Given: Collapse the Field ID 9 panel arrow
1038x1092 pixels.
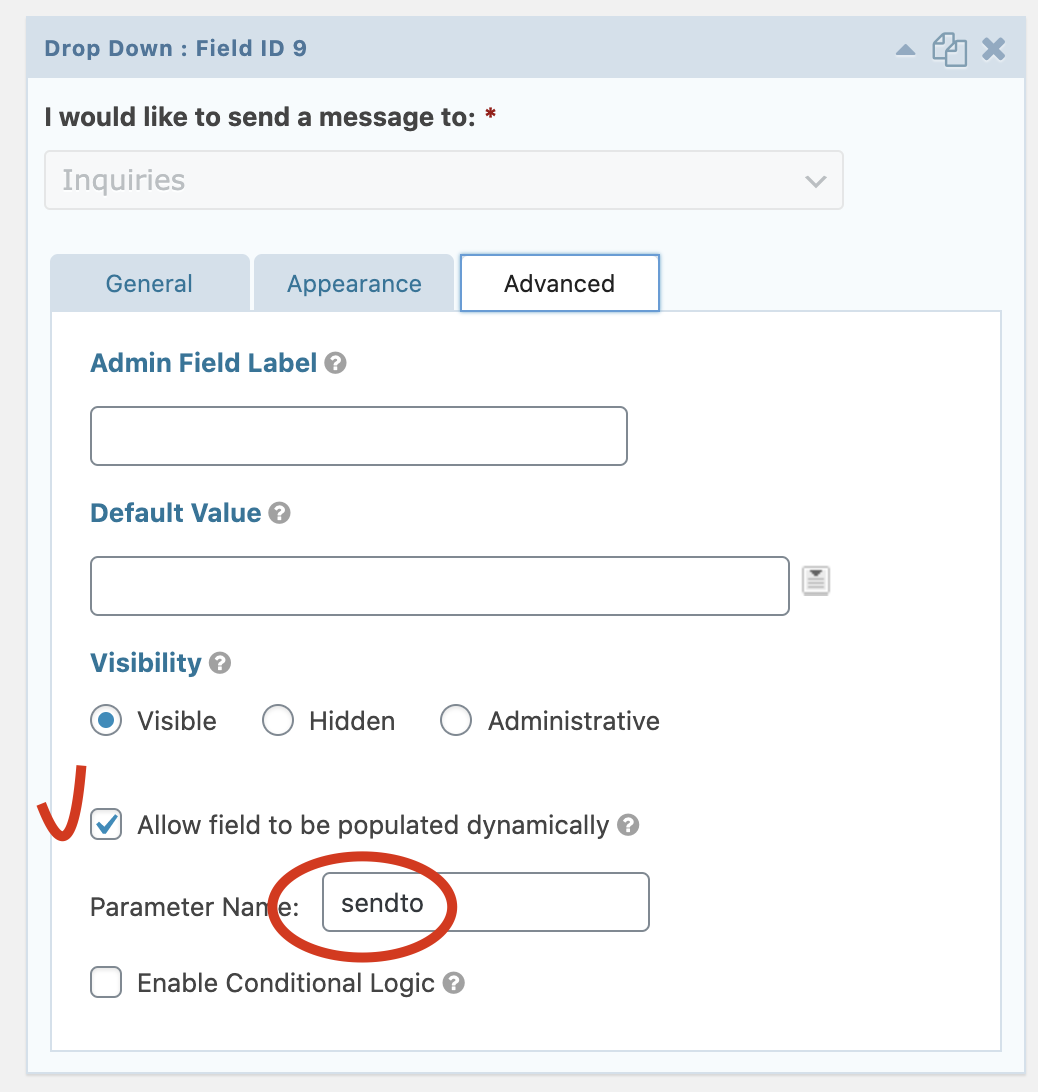Looking at the screenshot, I should [905, 50].
